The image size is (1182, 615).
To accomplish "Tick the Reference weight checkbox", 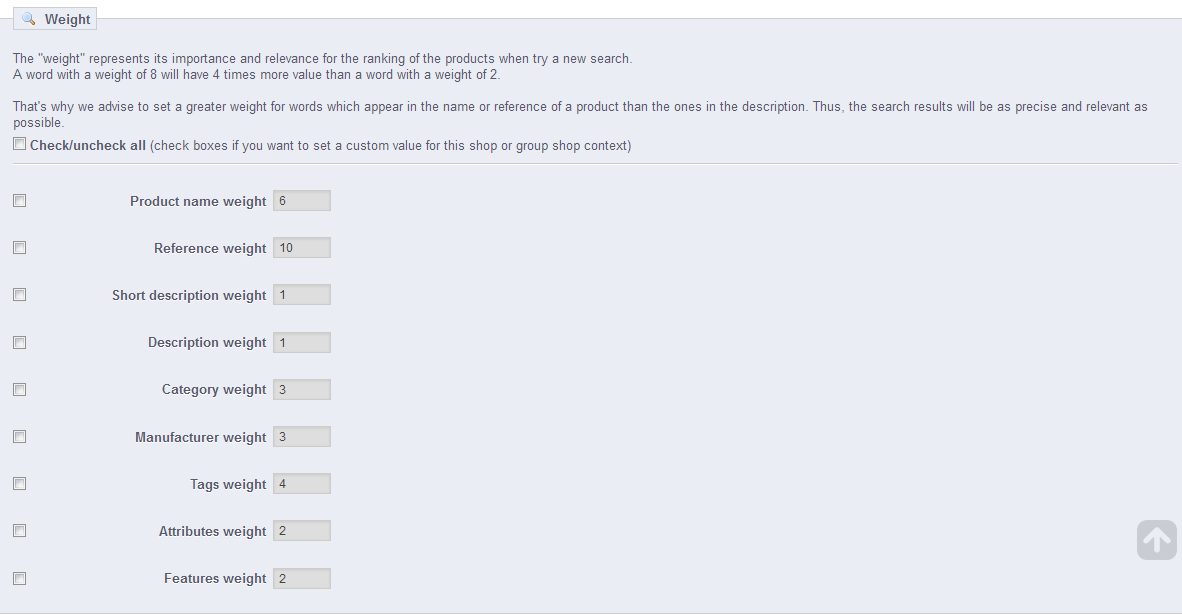I will click(20, 248).
